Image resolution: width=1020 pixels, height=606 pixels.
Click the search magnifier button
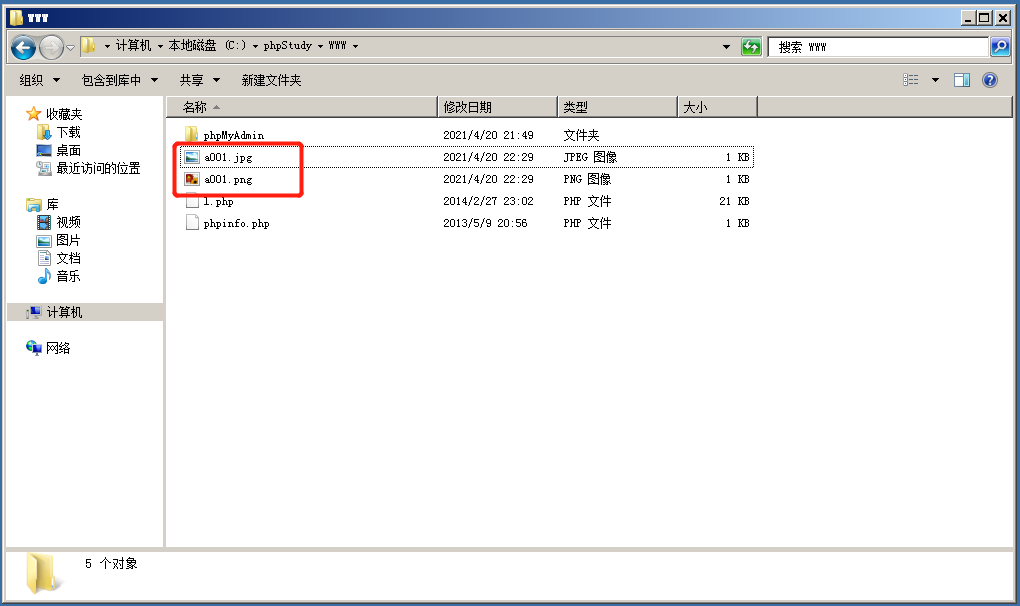[1000, 47]
